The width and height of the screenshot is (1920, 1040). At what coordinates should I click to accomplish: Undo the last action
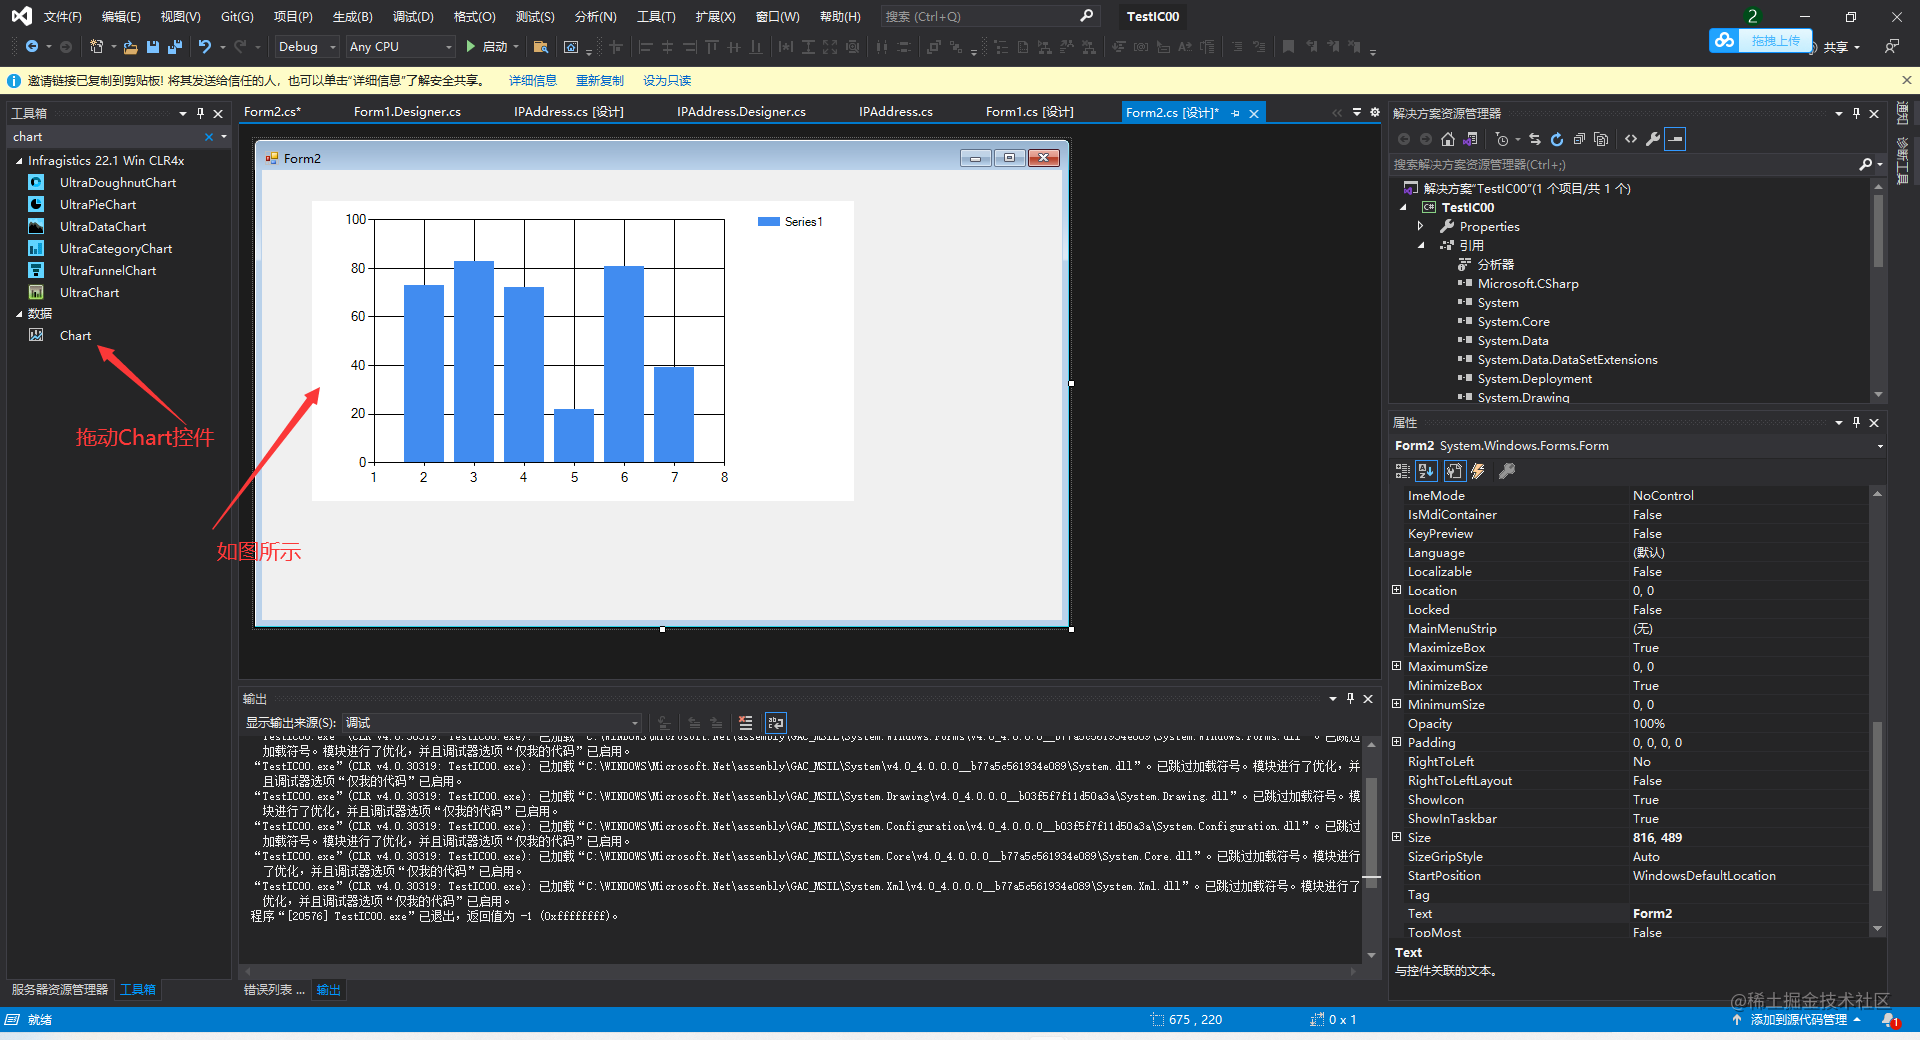205,47
